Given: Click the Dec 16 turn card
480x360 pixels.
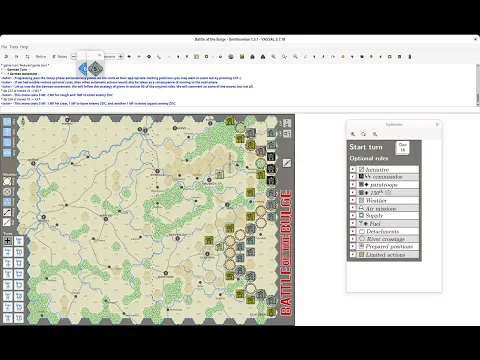Looking at the screenshot, I should [x=402, y=147].
